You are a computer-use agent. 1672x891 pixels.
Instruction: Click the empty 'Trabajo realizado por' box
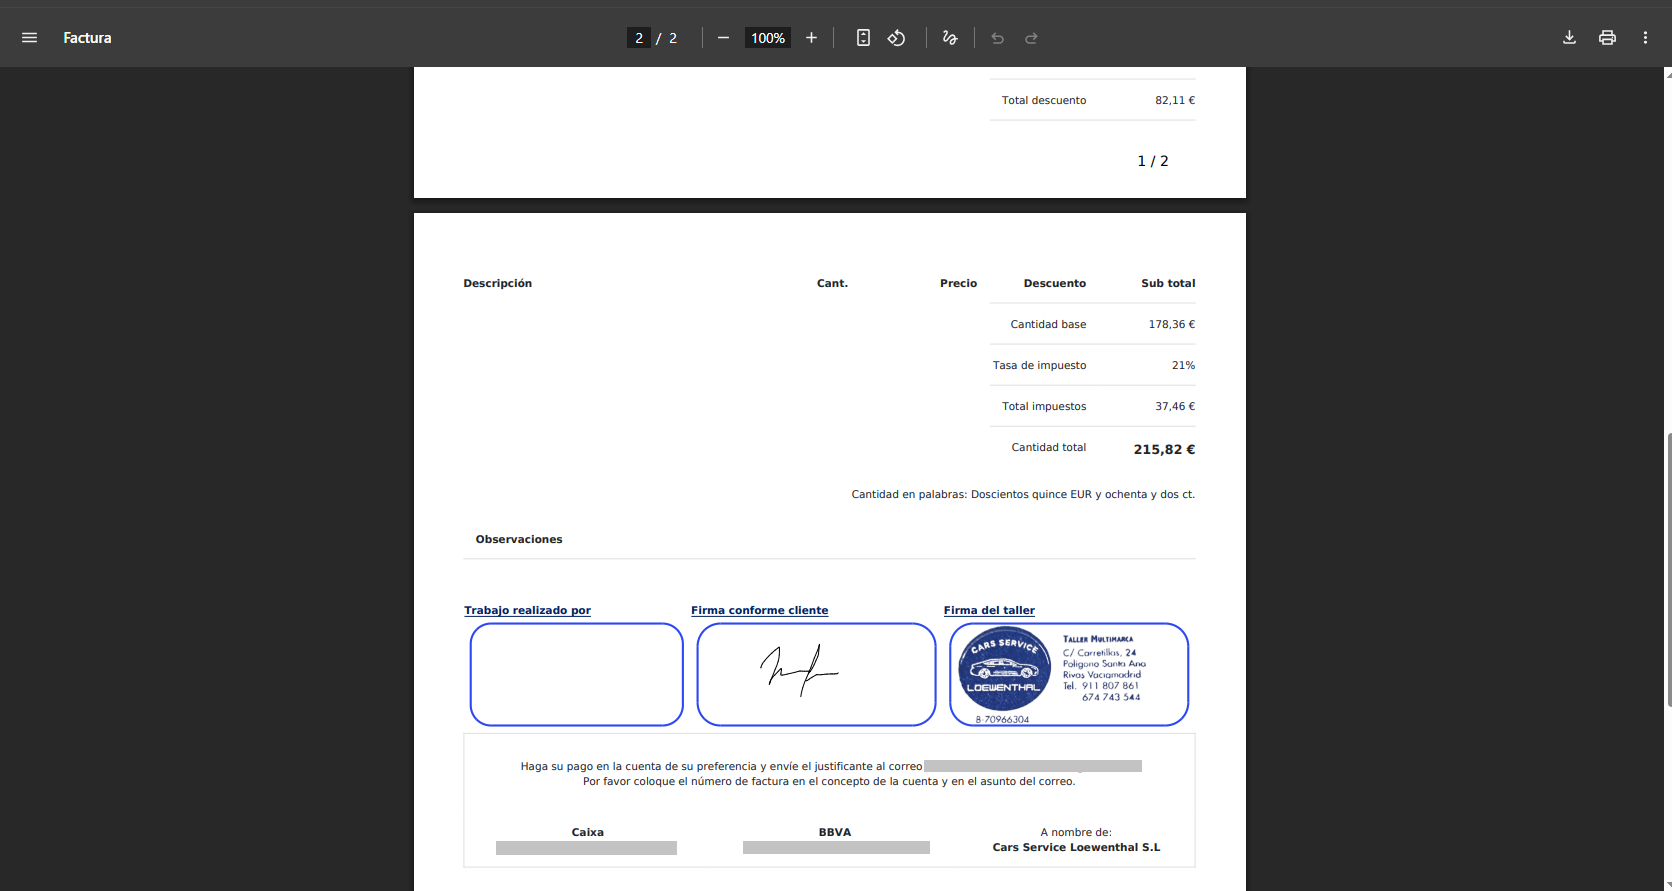pyautogui.click(x=576, y=674)
